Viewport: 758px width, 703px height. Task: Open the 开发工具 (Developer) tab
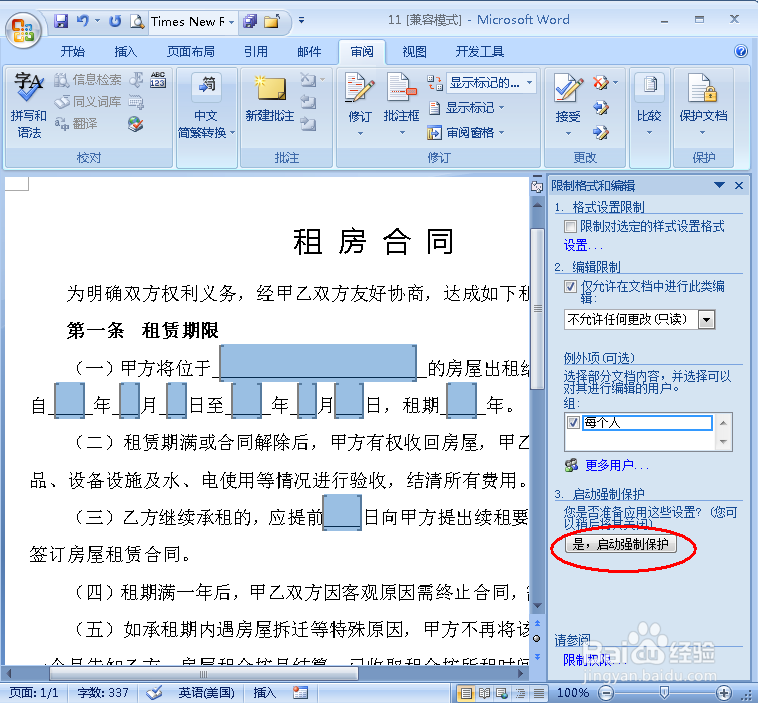(x=480, y=51)
